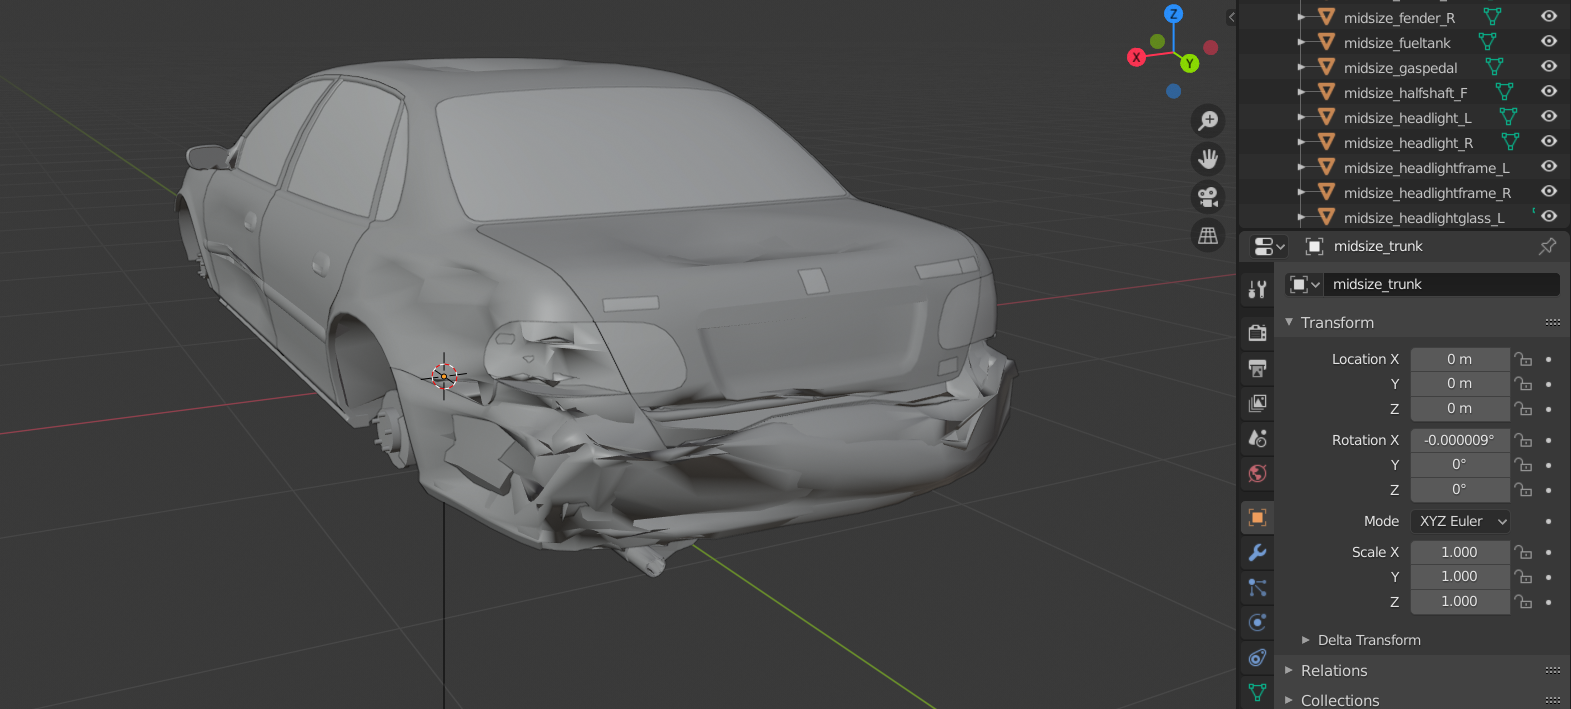1571x709 pixels.
Task: Click mesh data icon of midsize_halfshaft_F
Action: pyautogui.click(x=1504, y=92)
